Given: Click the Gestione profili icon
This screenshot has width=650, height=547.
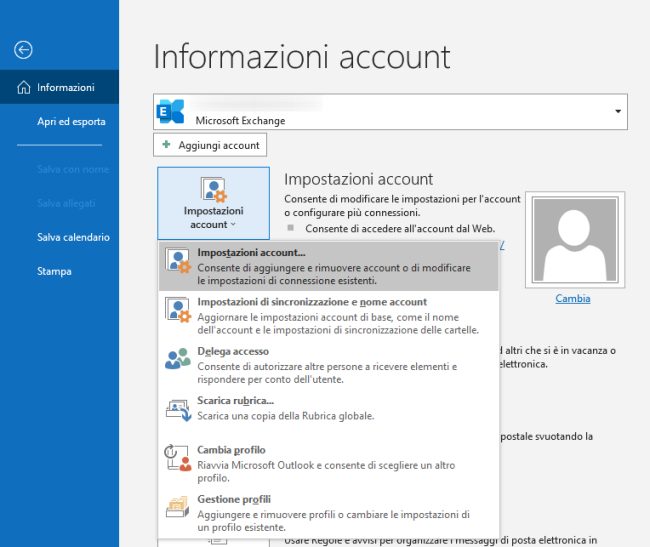Looking at the screenshot, I should [177, 507].
